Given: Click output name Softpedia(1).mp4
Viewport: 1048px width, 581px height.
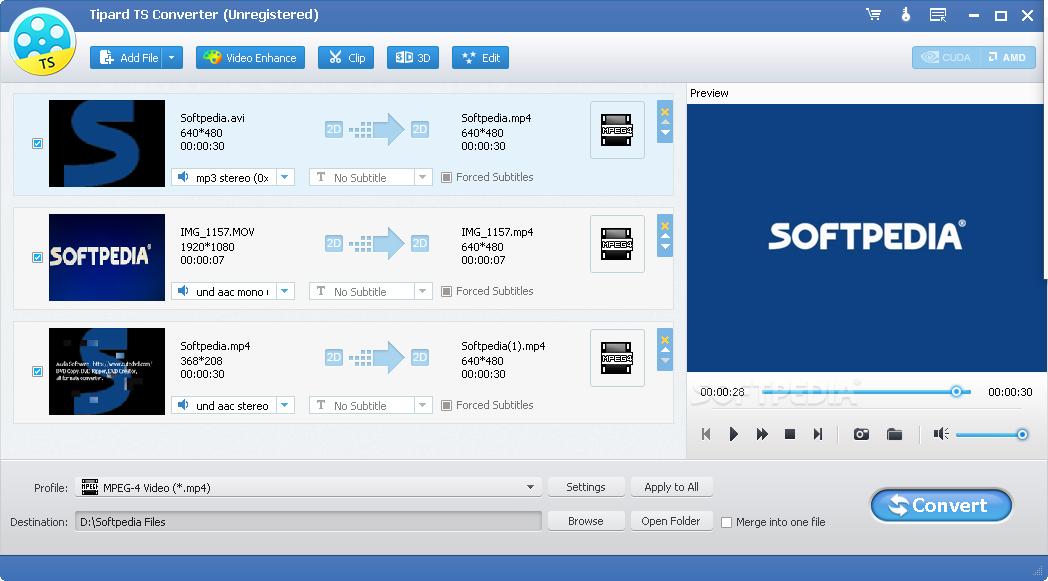Looking at the screenshot, I should 503,346.
